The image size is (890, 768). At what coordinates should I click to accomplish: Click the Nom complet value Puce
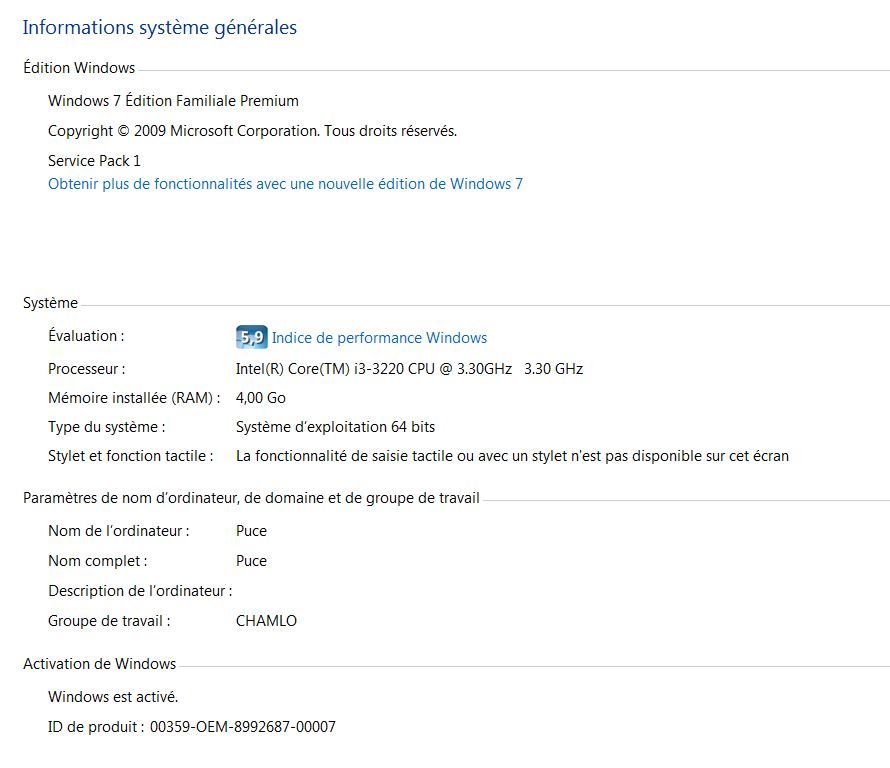[251, 561]
